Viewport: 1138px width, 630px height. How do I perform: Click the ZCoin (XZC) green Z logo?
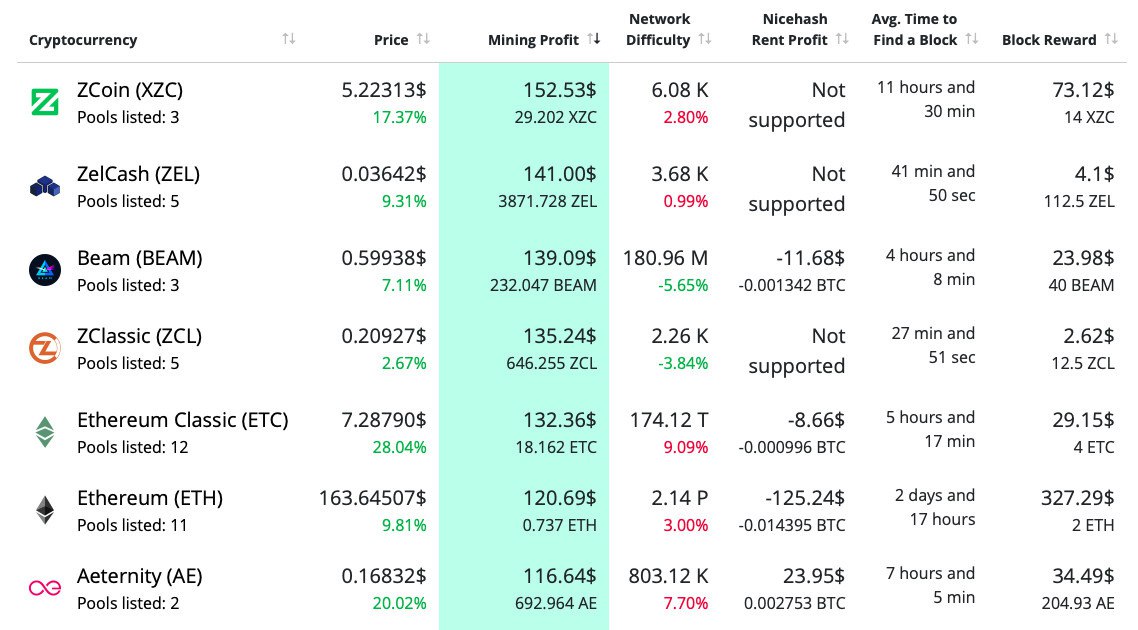pyautogui.click(x=44, y=102)
